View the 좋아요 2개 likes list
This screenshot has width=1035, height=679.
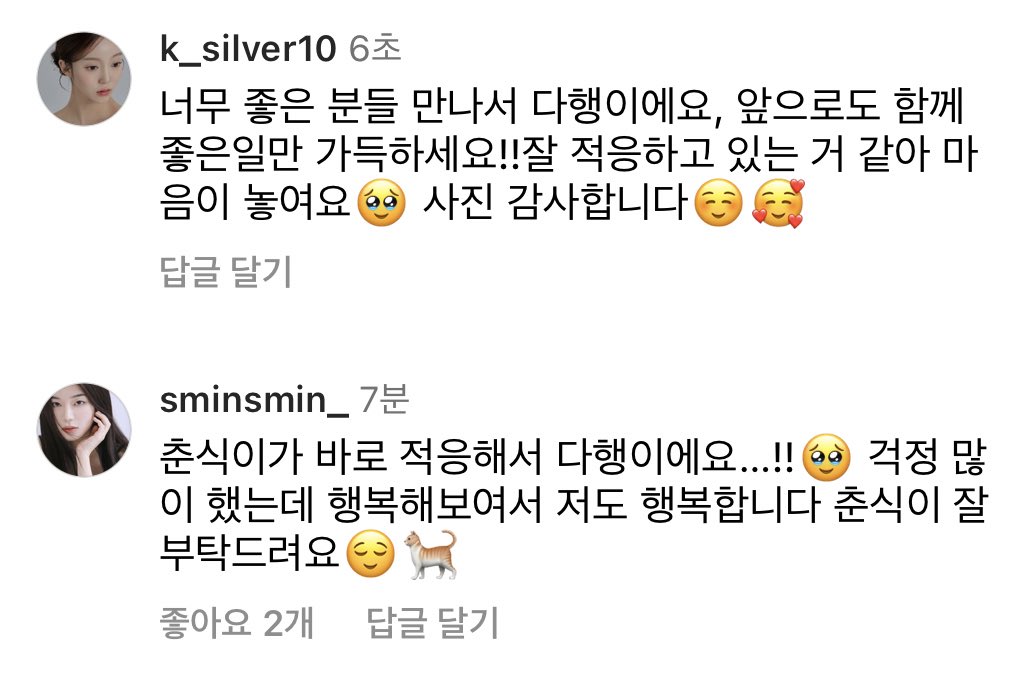pos(237,622)
